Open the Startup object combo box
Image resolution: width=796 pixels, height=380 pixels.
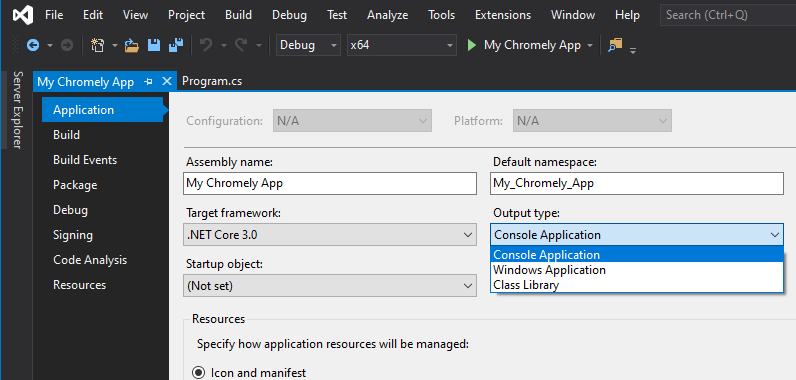(x=330, y=286)
